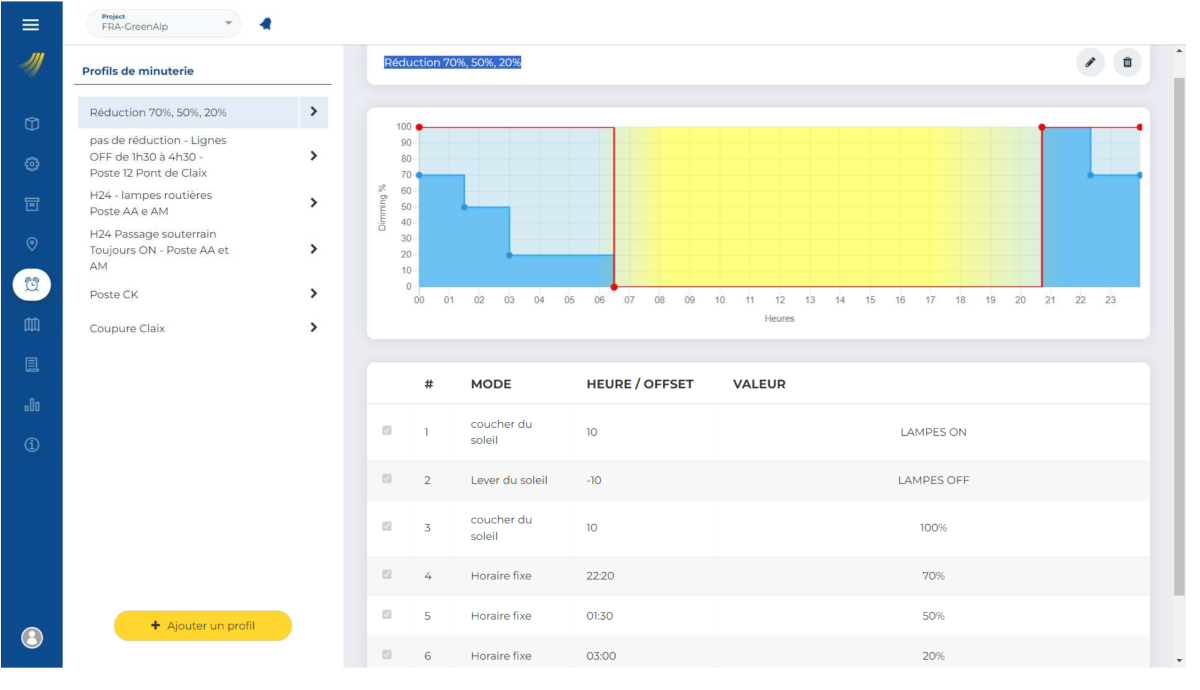This screenshot has height=690, width=1200.
Task: Toggle the checkbox for row 1
Action: click(387, 431)
